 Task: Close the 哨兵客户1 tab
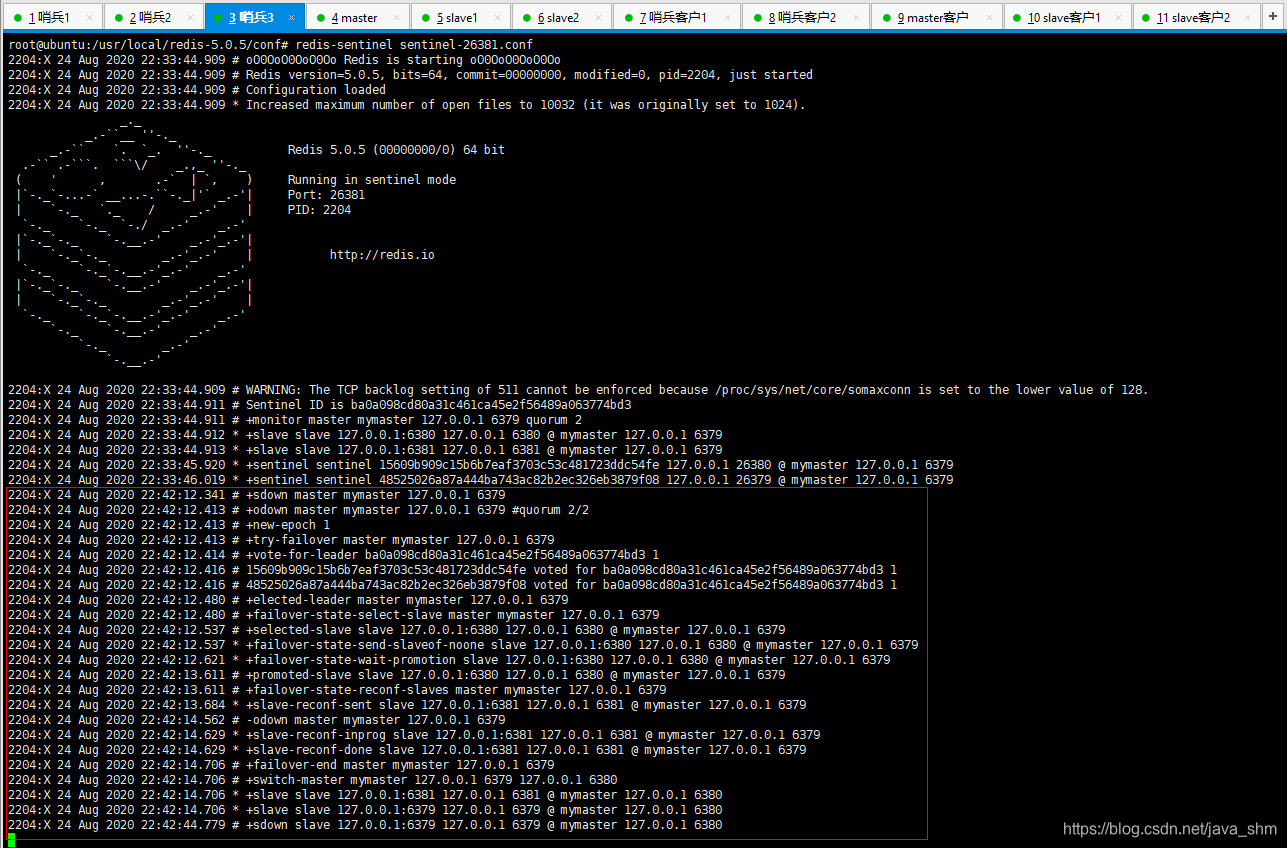point(727,18)
